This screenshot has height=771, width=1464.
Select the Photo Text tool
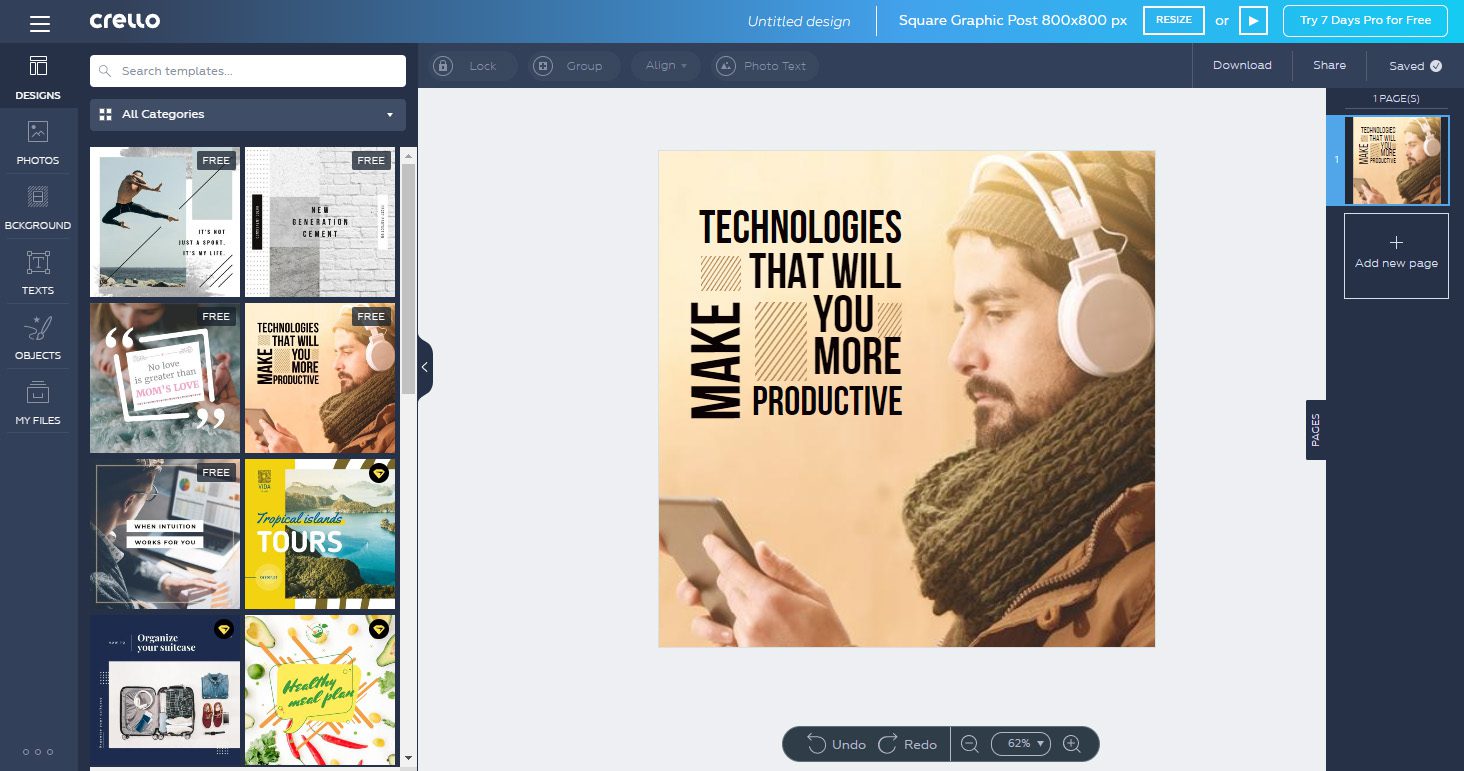point(764,65)
